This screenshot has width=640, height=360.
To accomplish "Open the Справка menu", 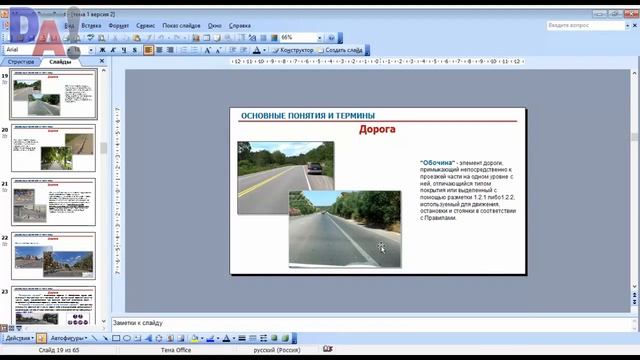I will click(240, 26).
